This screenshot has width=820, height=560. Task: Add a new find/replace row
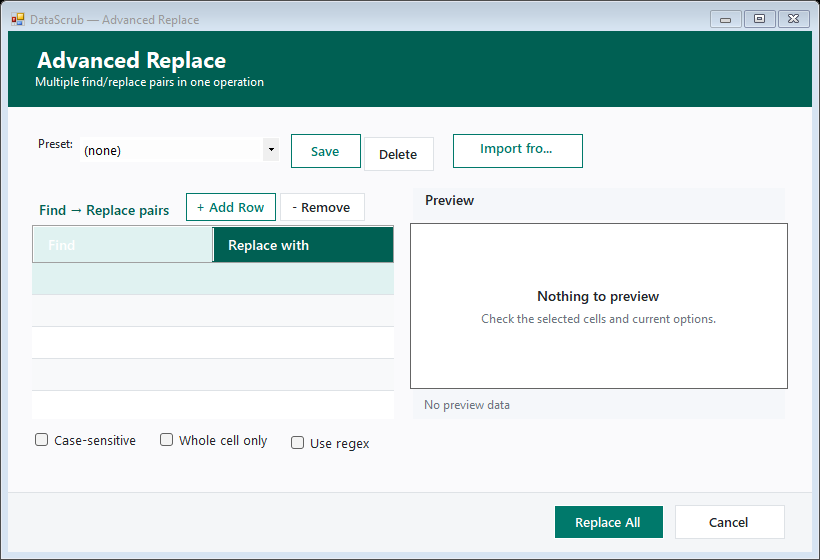(231, 208)
